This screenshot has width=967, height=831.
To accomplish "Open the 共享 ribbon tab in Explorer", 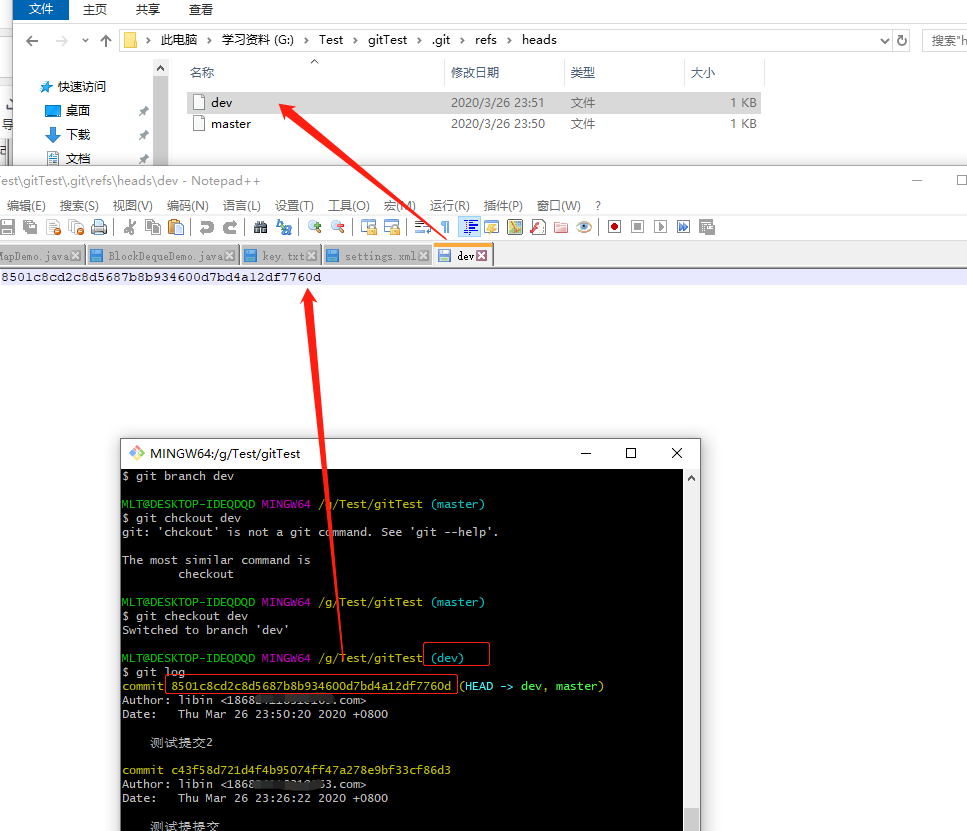I will click(148, 10).
